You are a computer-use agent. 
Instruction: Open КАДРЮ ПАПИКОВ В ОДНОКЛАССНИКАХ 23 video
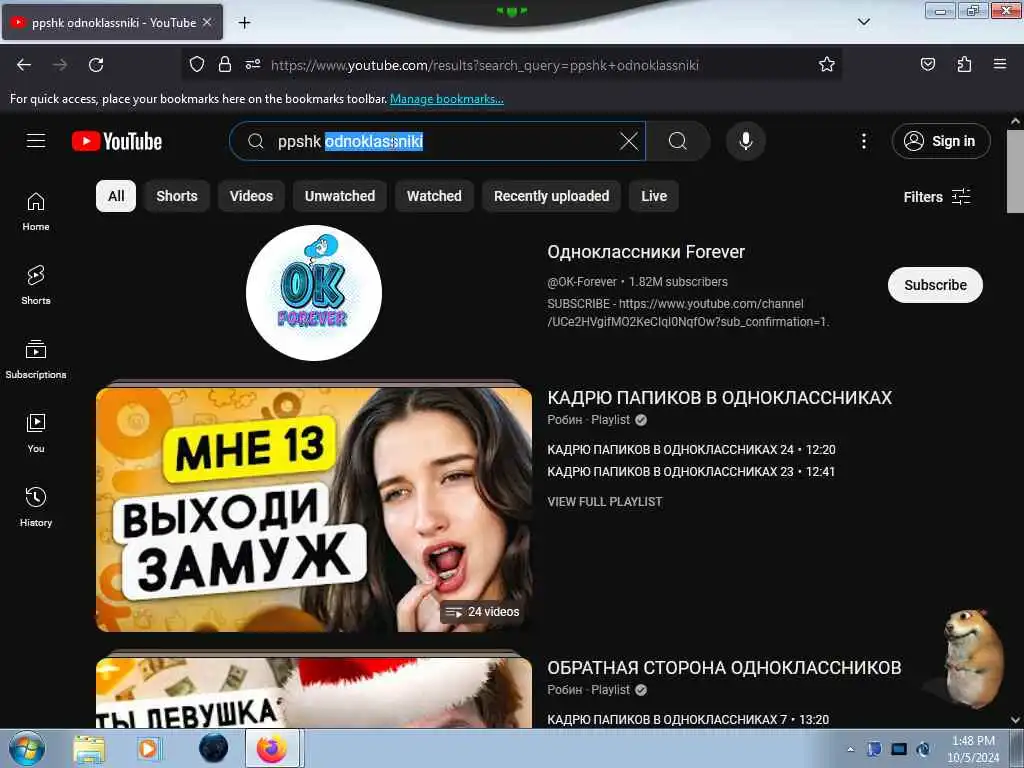click(x=691, y=472)
